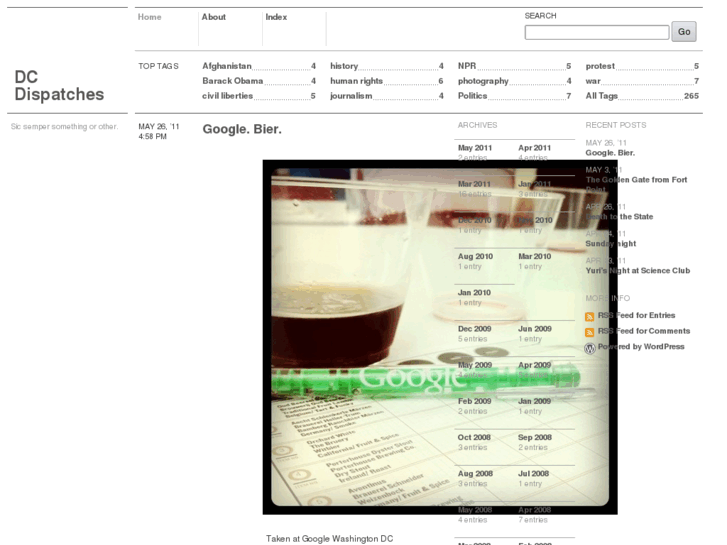Open the Index page
727x545 pixels.
coord(276,17)
